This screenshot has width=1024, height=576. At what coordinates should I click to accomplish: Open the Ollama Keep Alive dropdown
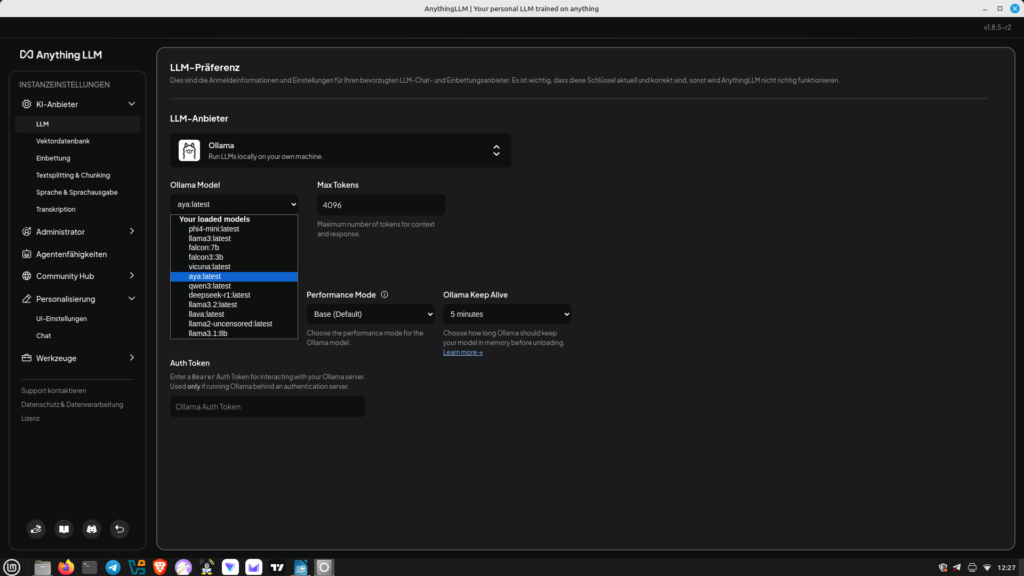point(507,314)
